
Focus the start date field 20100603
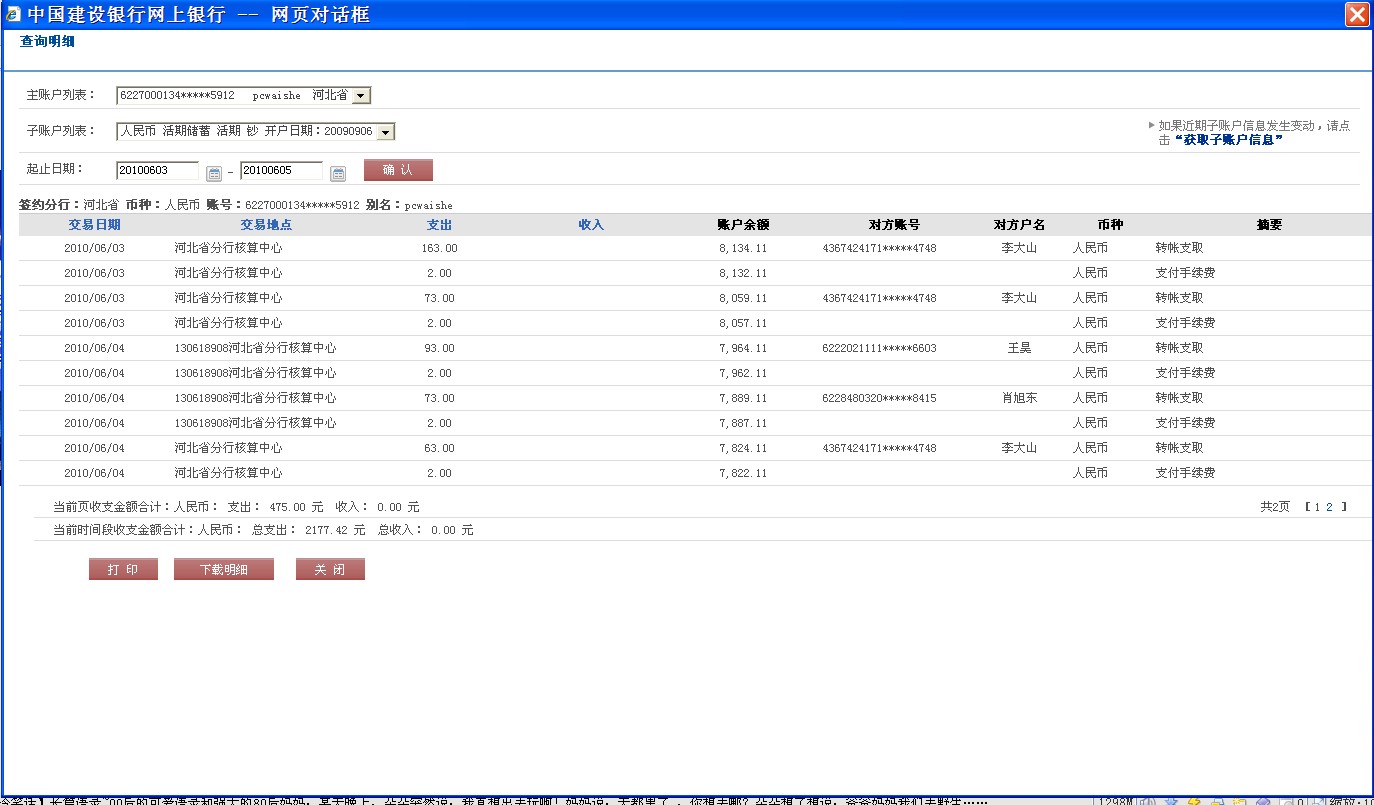point(157,171)
